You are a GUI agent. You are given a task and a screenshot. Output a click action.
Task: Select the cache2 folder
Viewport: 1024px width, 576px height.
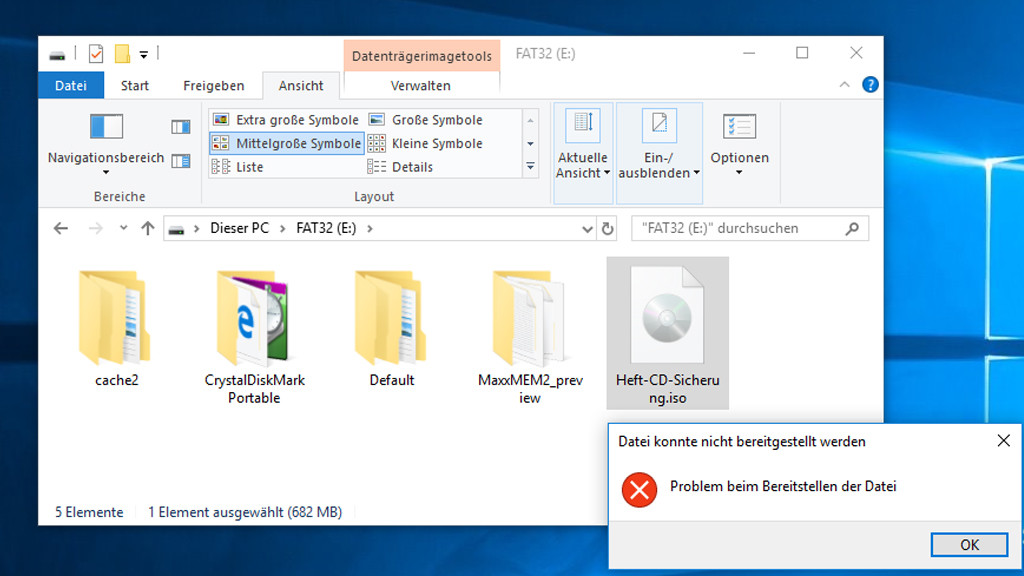tap(117, 330)
